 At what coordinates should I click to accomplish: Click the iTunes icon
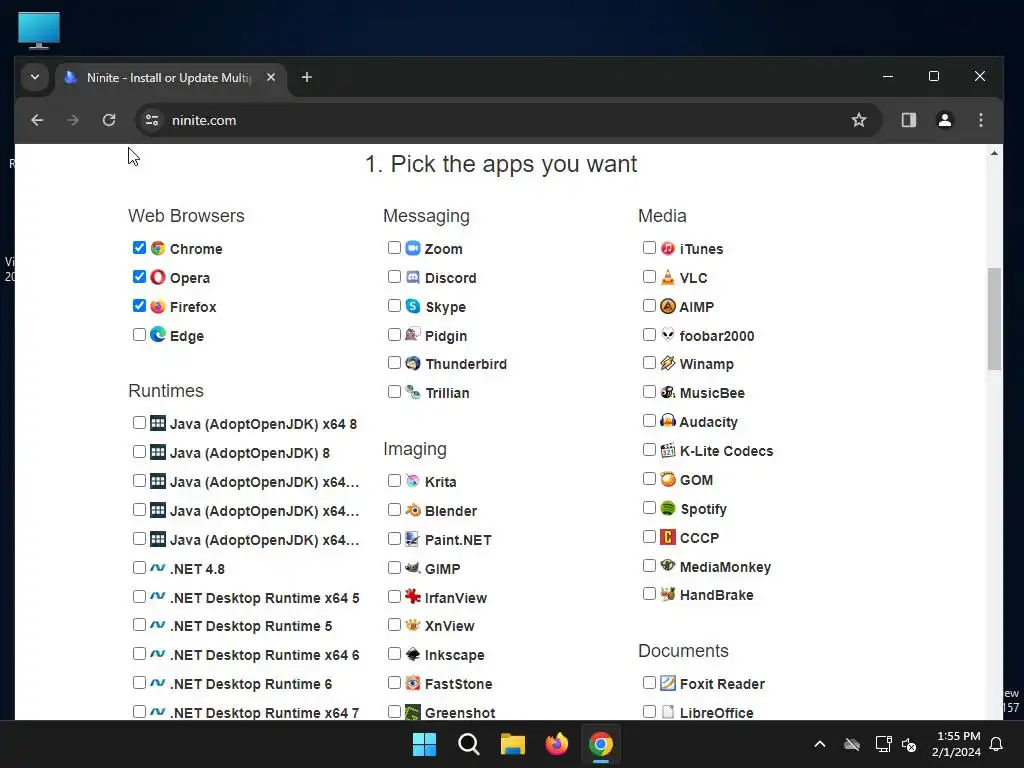point(667,248)
